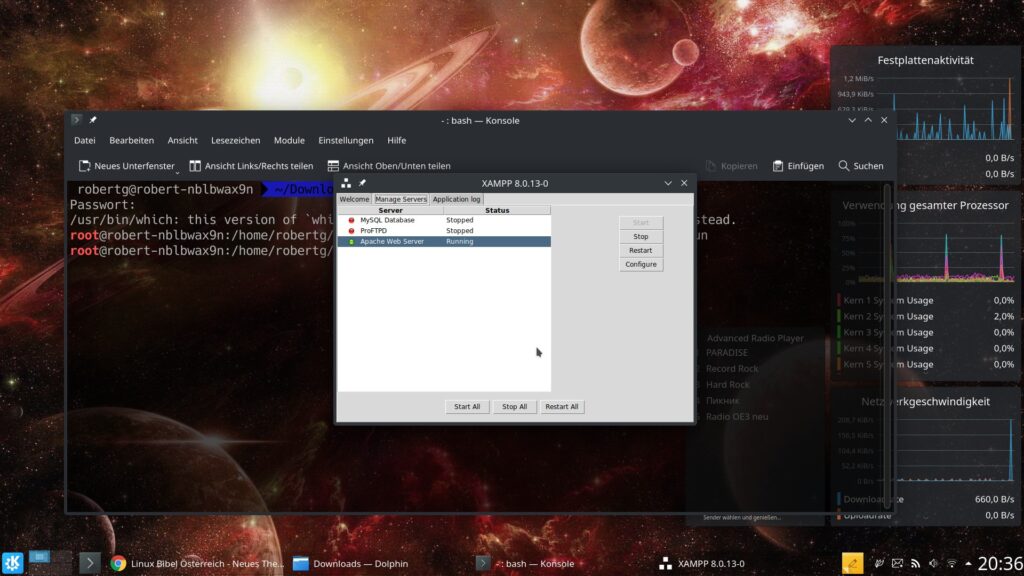
Task: Click the Festplattenaktivität widget title
Action: [925, 60]
